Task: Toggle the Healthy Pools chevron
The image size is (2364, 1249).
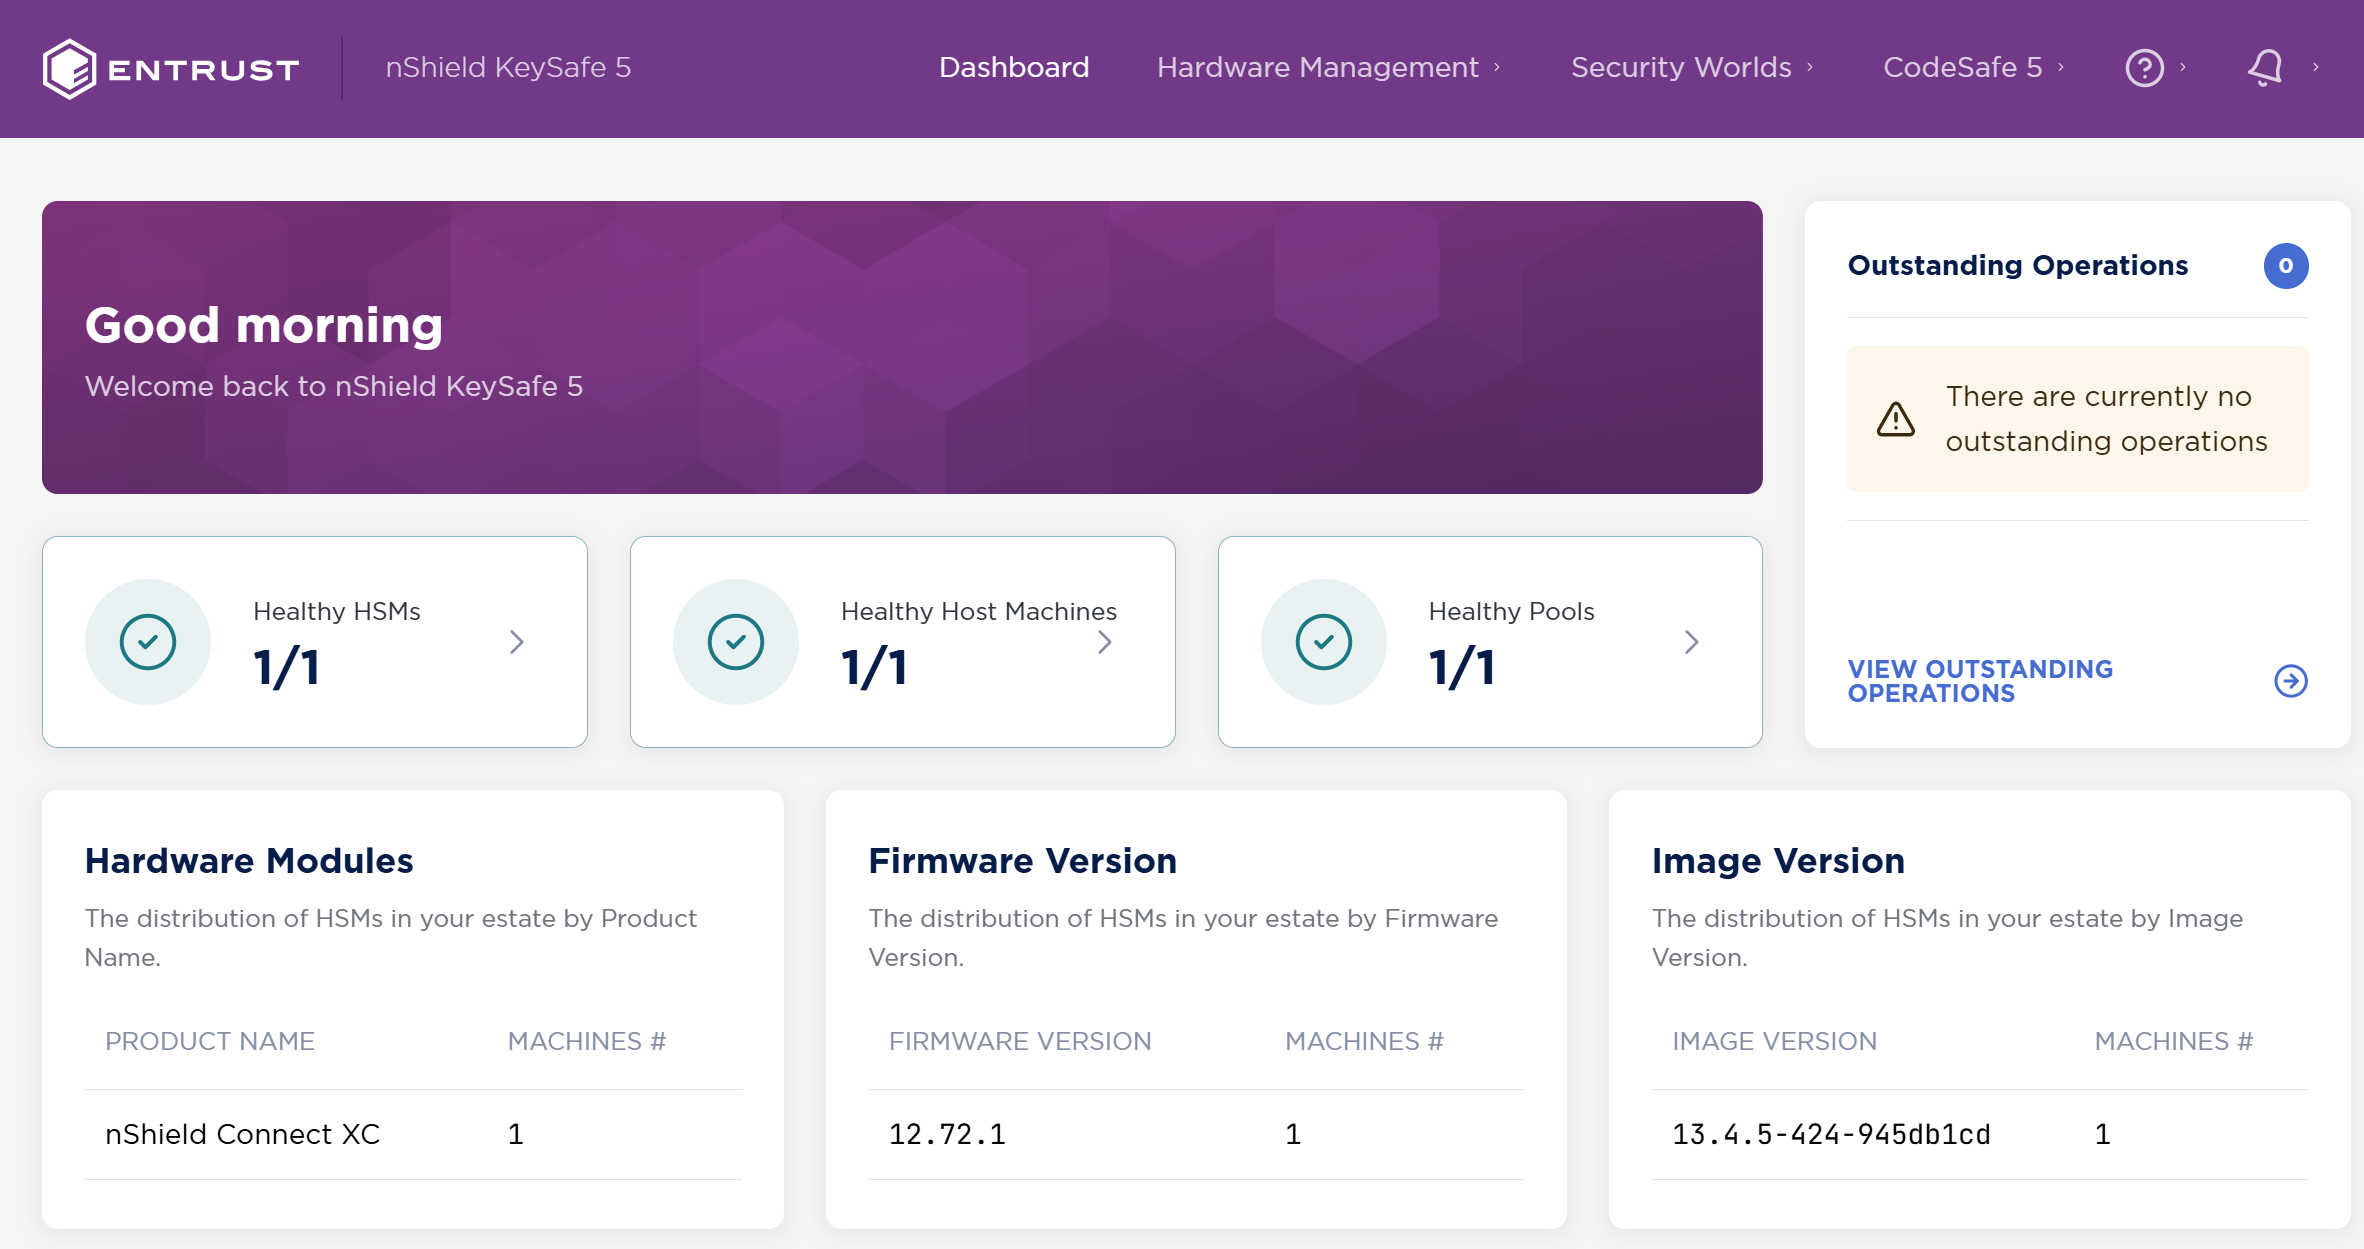Action: 1692,641
